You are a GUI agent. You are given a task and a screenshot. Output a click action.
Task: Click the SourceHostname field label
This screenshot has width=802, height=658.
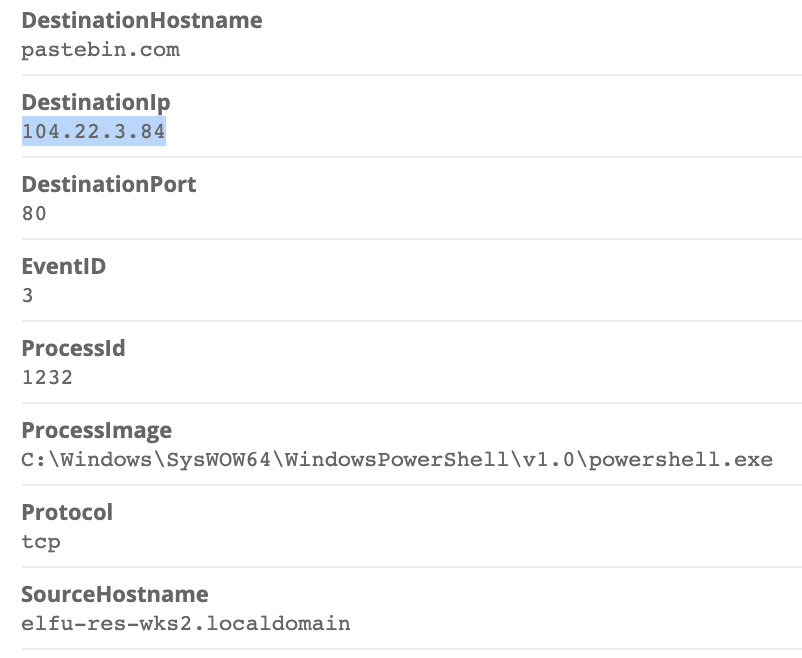pyautogui.click(x=115, y=595)
